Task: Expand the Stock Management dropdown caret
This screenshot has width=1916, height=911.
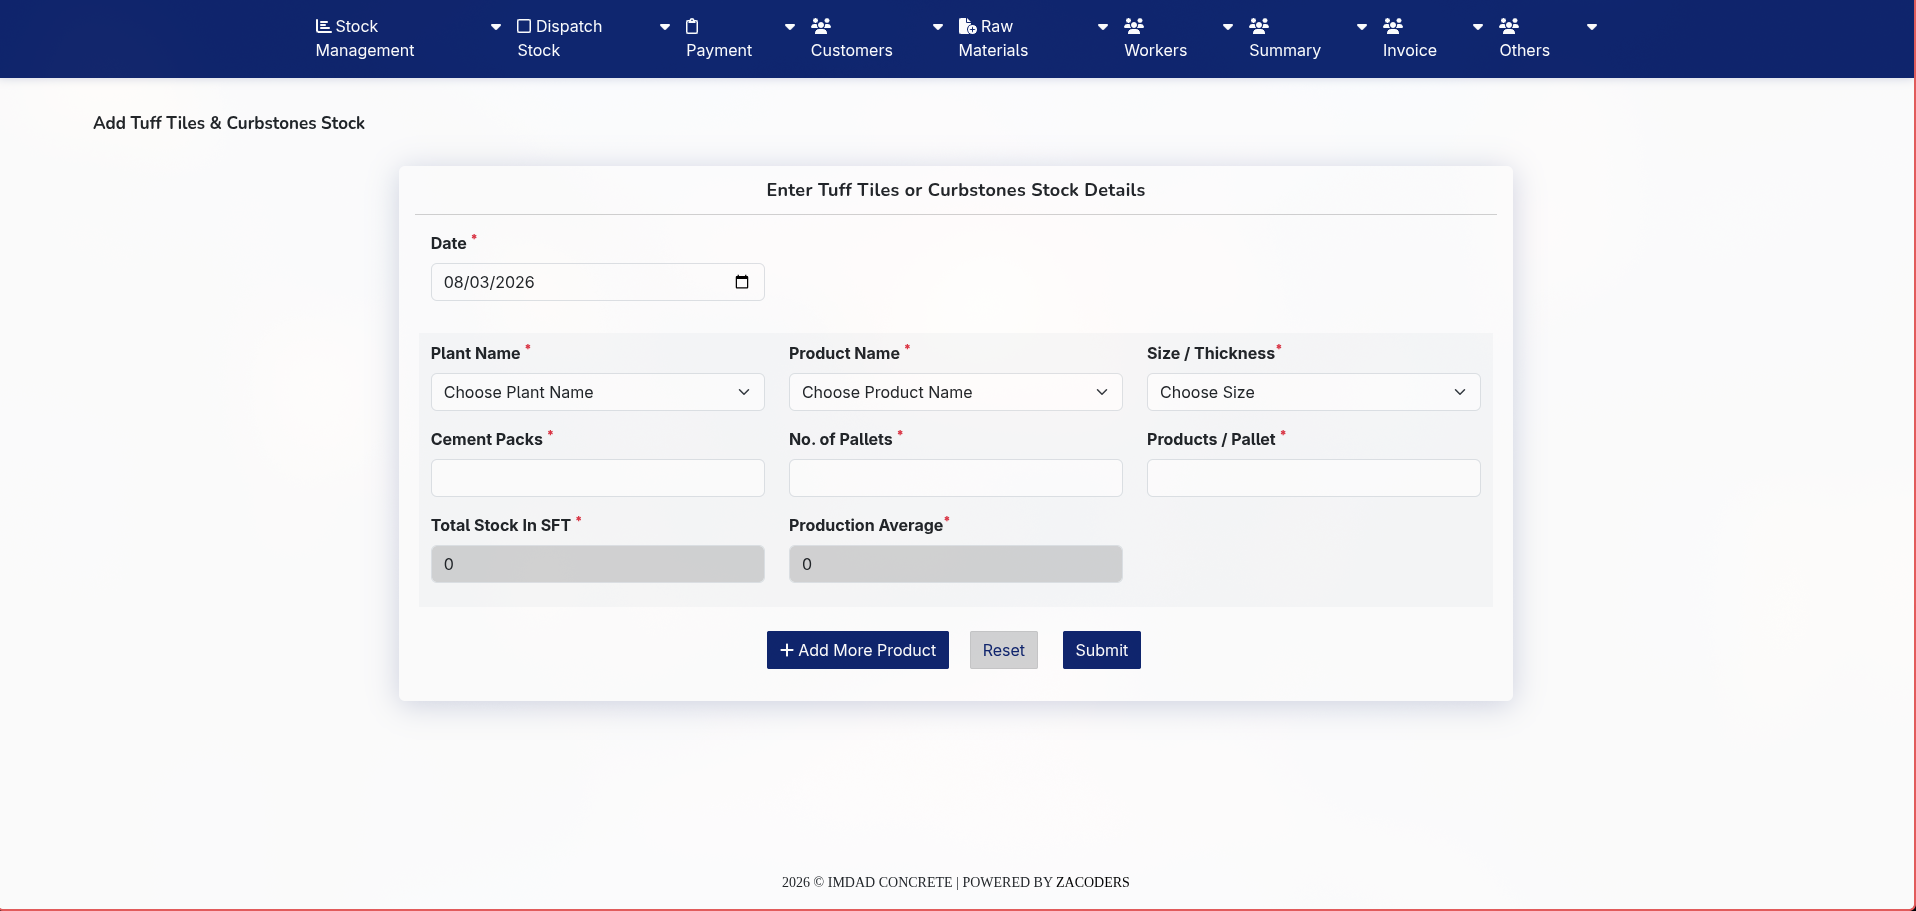Action: tap(496, 27)
